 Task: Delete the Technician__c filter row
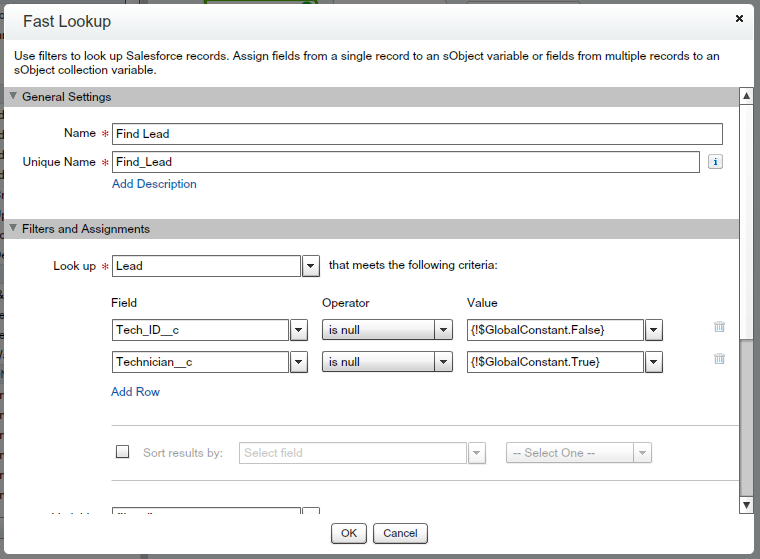[x=719, y=359]
